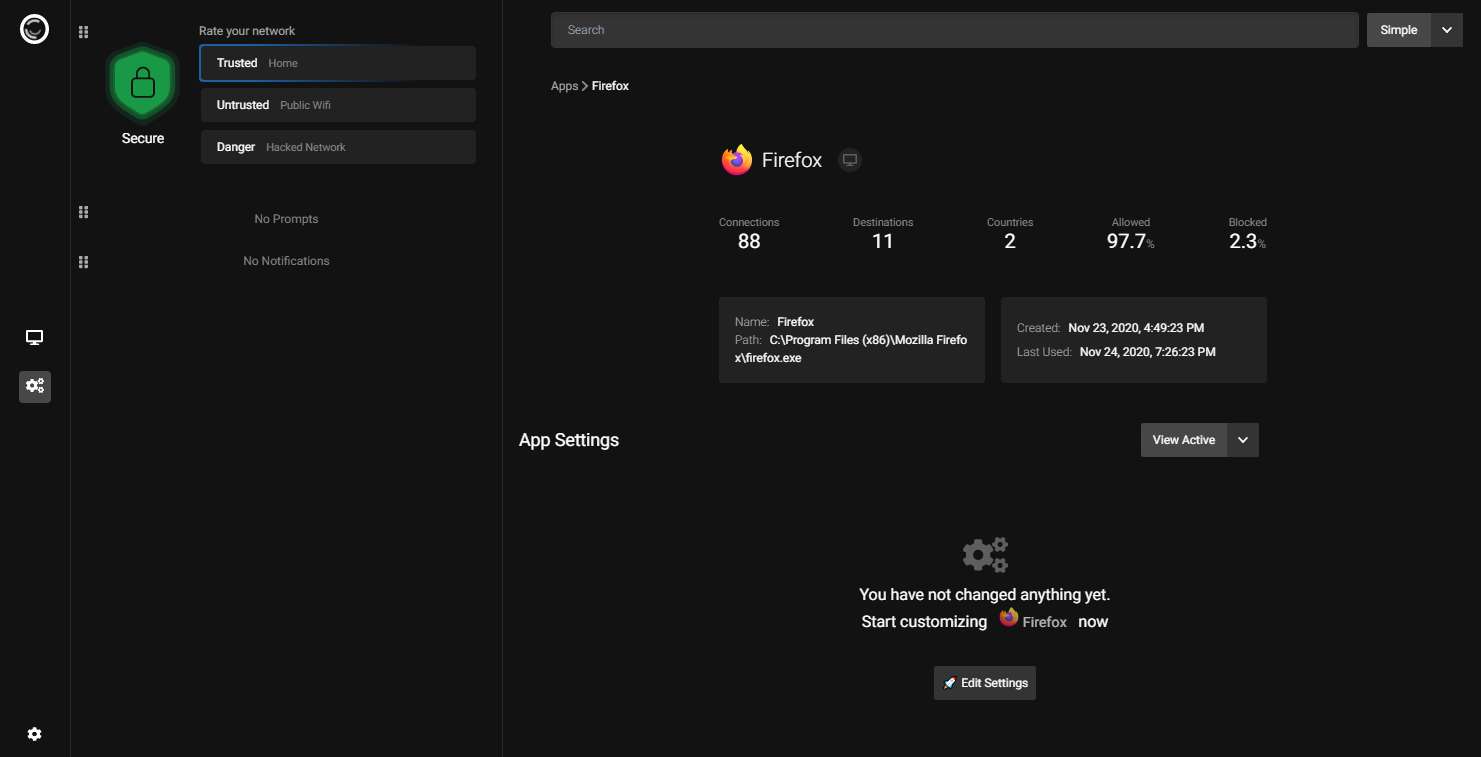Expand the View Active dropdown arrow
The height and width of the screenshot is (757, 1481).
[x=1243, y=440]
